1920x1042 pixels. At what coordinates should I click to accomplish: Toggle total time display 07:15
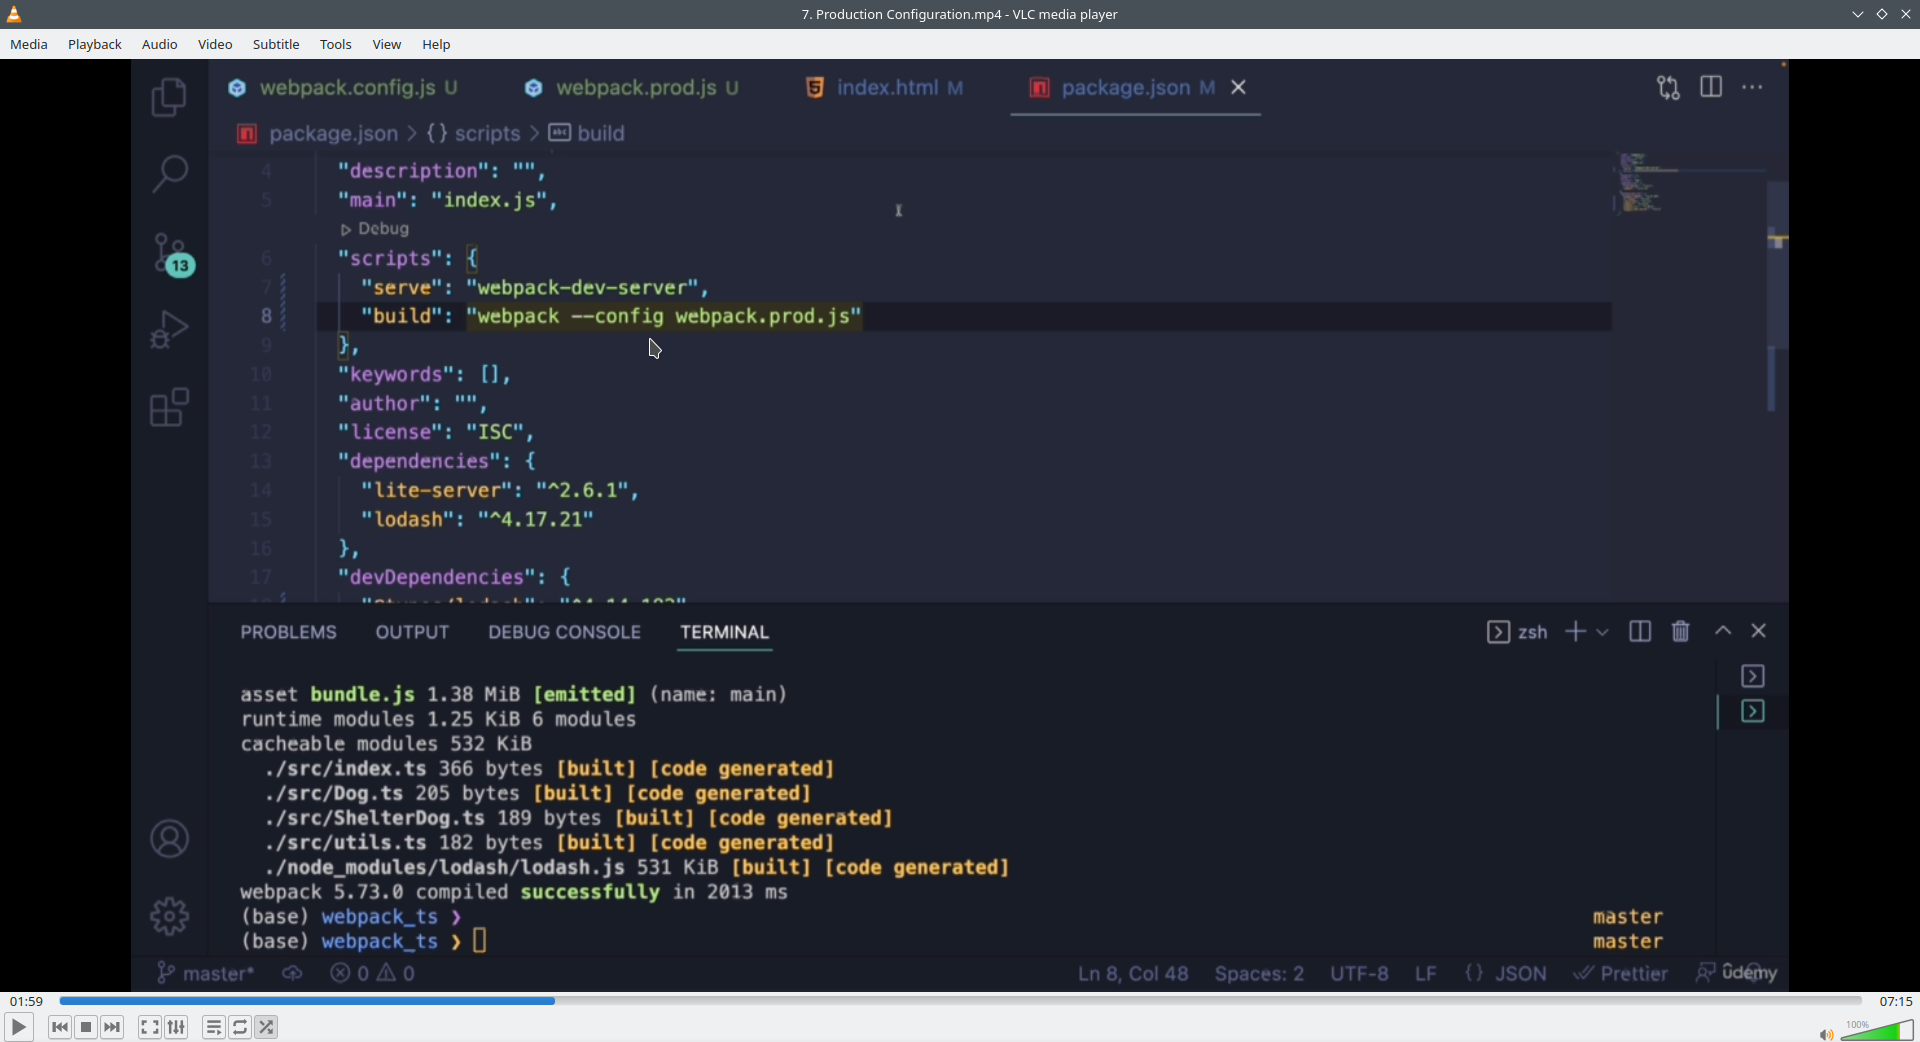pyautogui.click(x=1896, y=1001)
